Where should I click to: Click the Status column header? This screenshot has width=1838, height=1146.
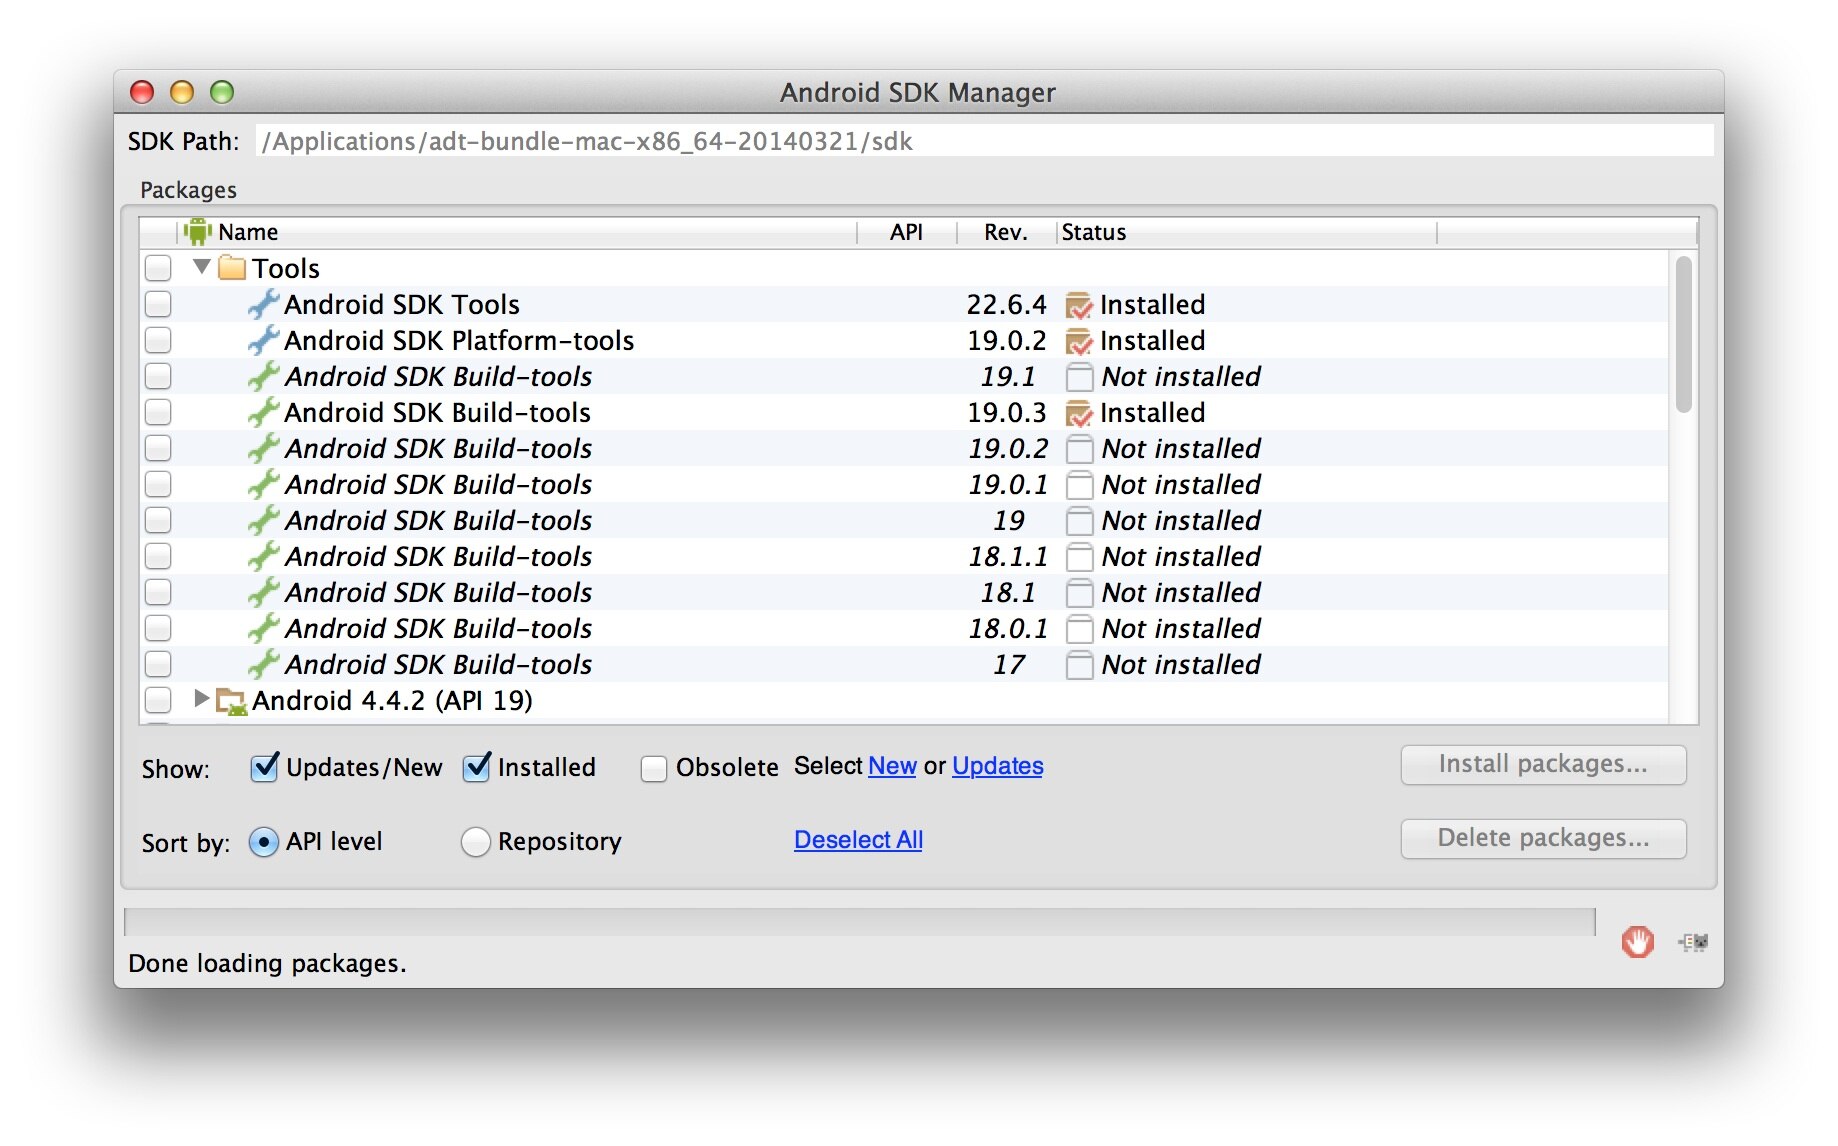1093,232
